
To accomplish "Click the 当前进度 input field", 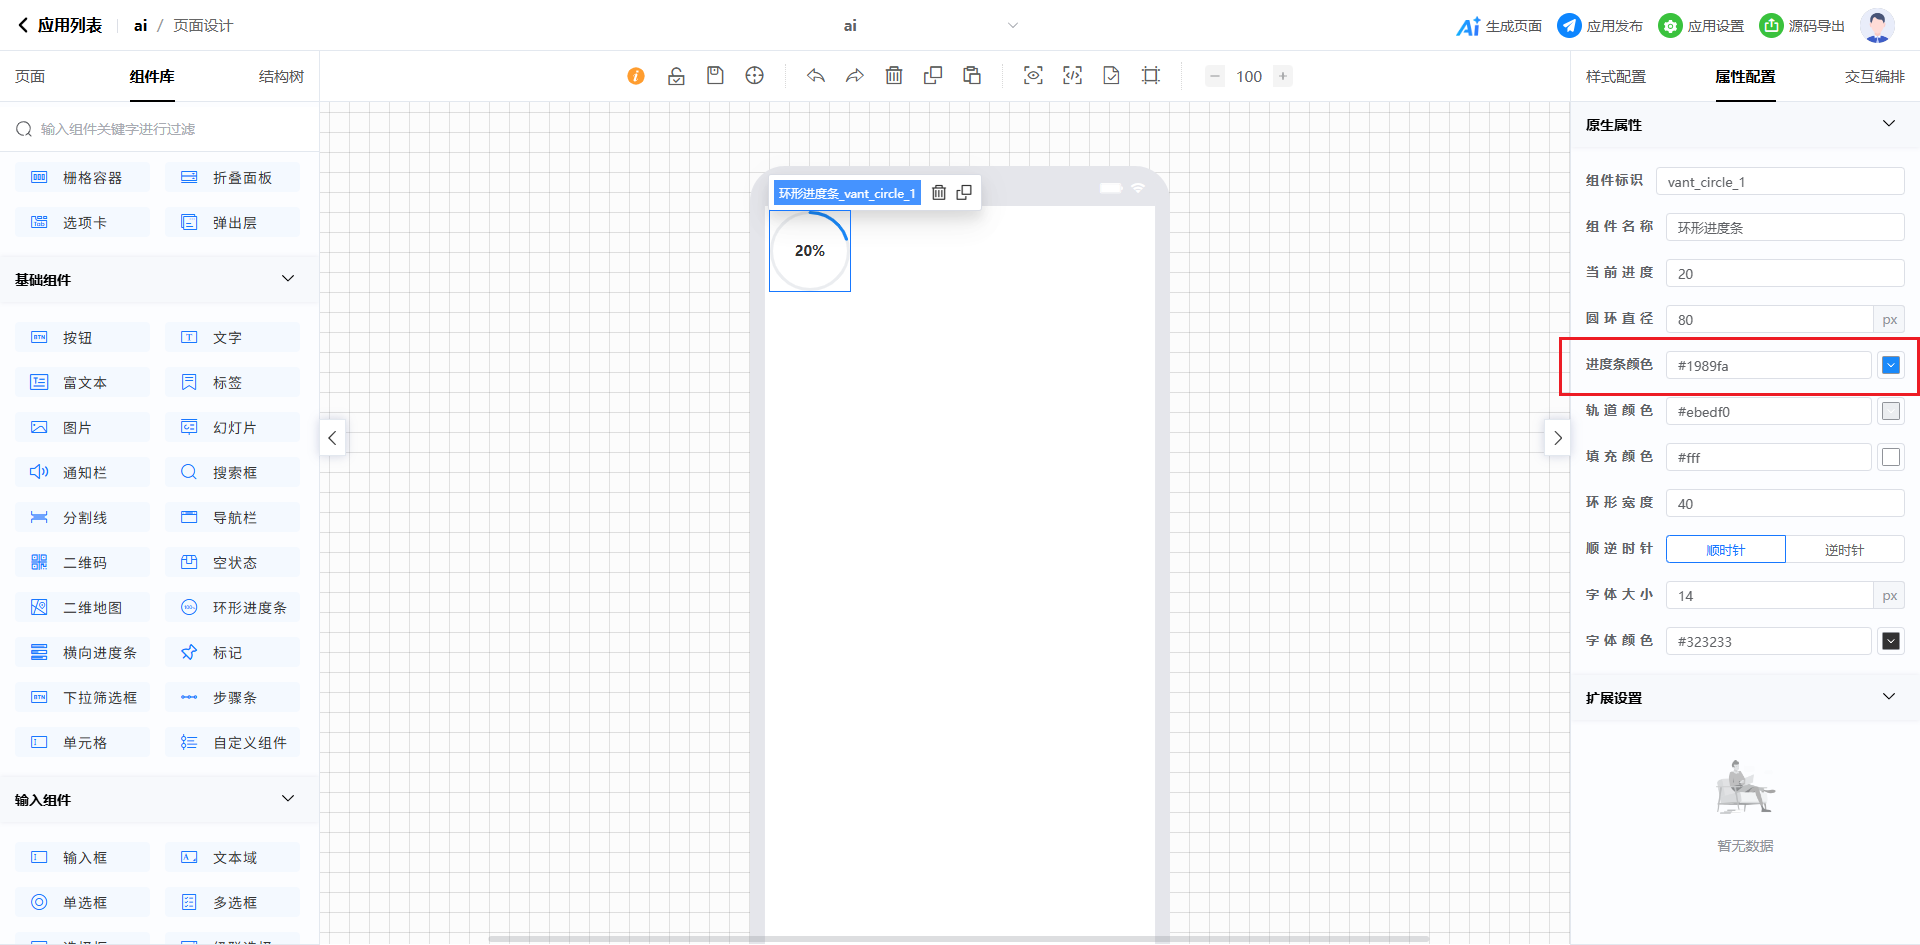I will [x=1784, y=274].
